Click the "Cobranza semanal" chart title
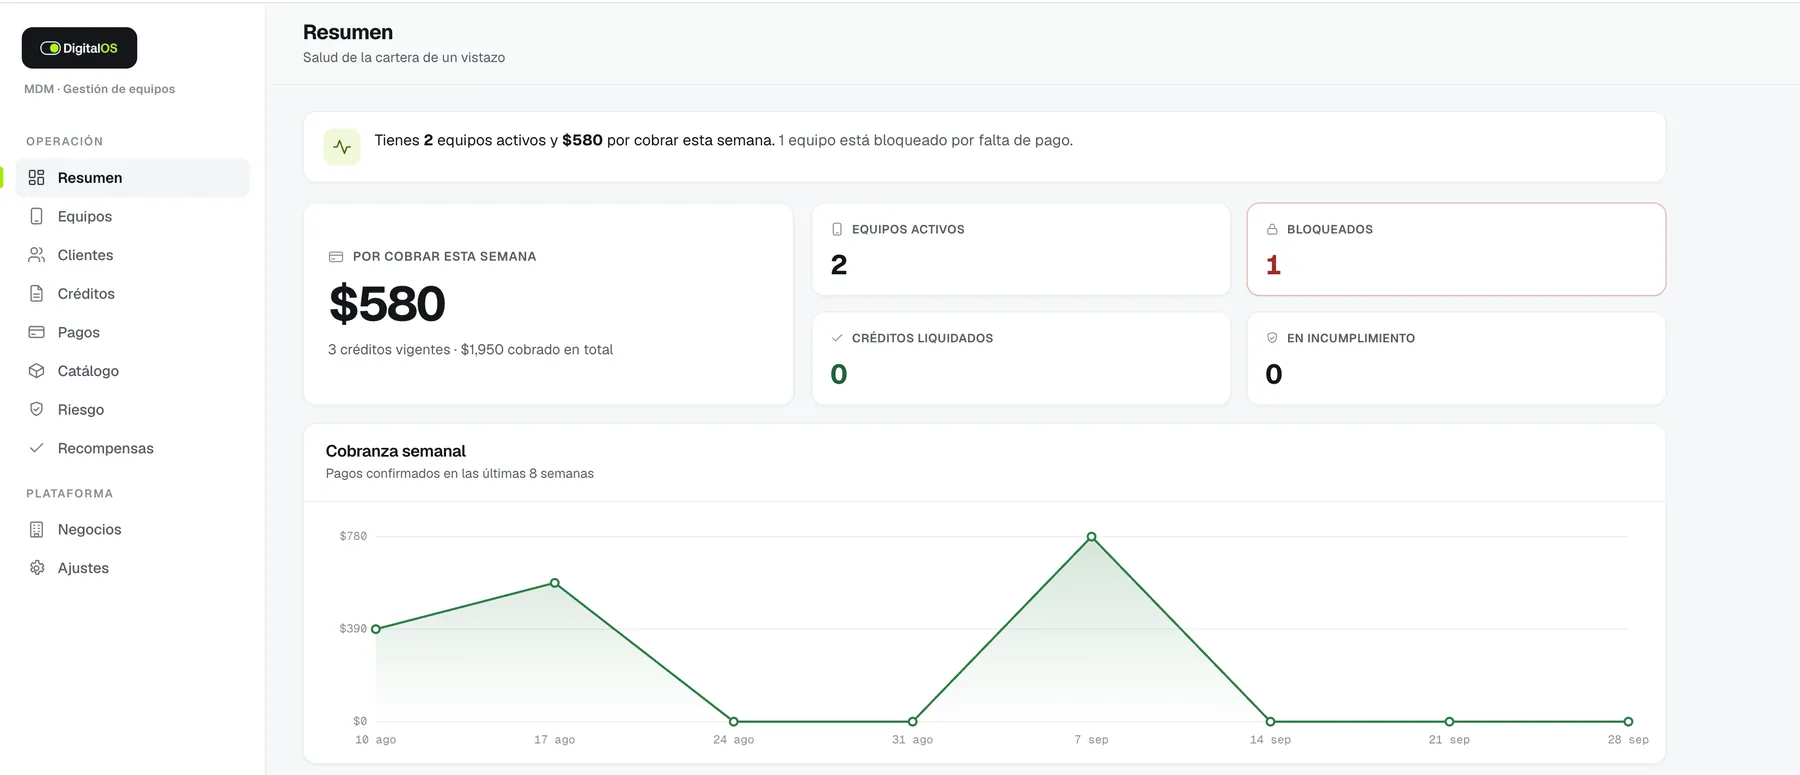 pyautogui.click(x=396, y=451)
